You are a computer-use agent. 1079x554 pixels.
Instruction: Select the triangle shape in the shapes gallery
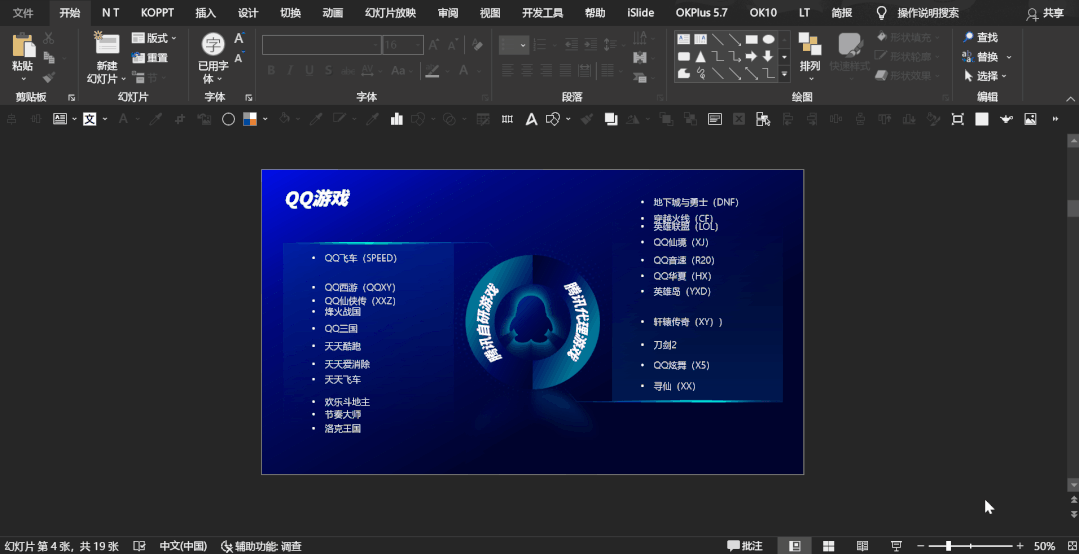click(x=701, y=56)
